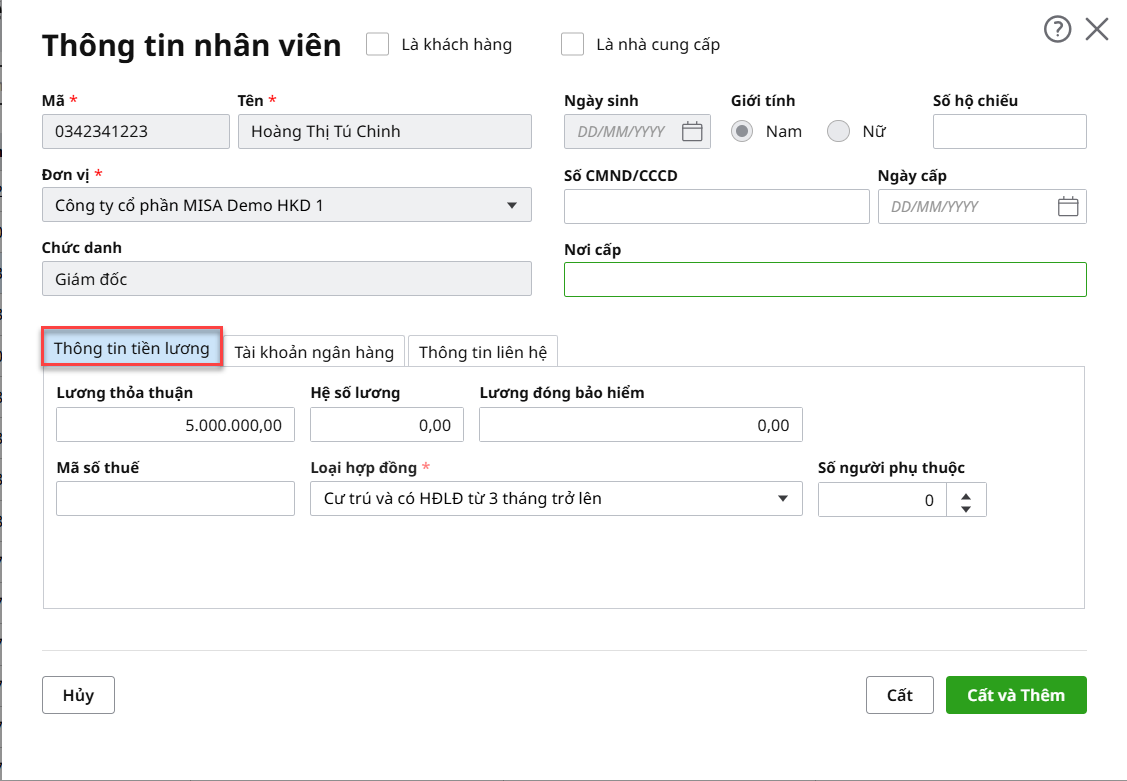This screenshot has height=781, width=1127.
Task: Select Nữ gender radio button
Action: [x=839, y=131]
